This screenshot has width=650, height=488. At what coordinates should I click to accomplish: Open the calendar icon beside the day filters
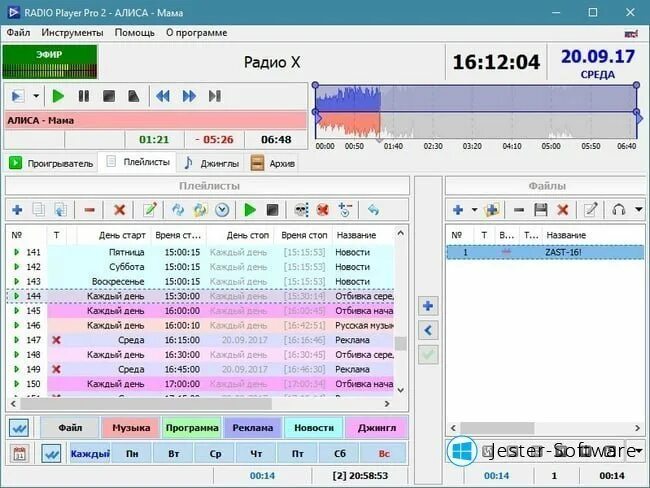point(19,453)
